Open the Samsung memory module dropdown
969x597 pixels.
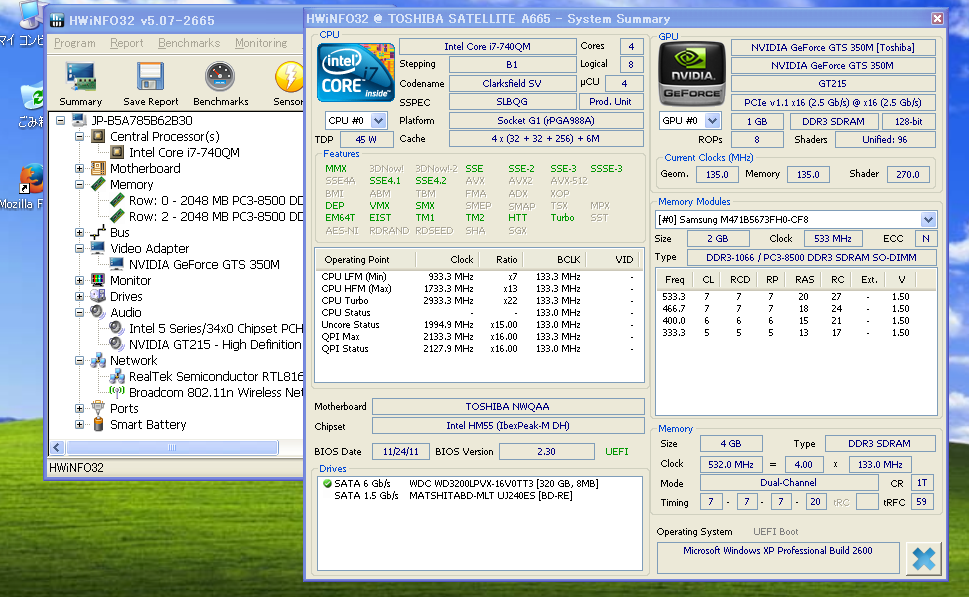(x=928, y=220)
